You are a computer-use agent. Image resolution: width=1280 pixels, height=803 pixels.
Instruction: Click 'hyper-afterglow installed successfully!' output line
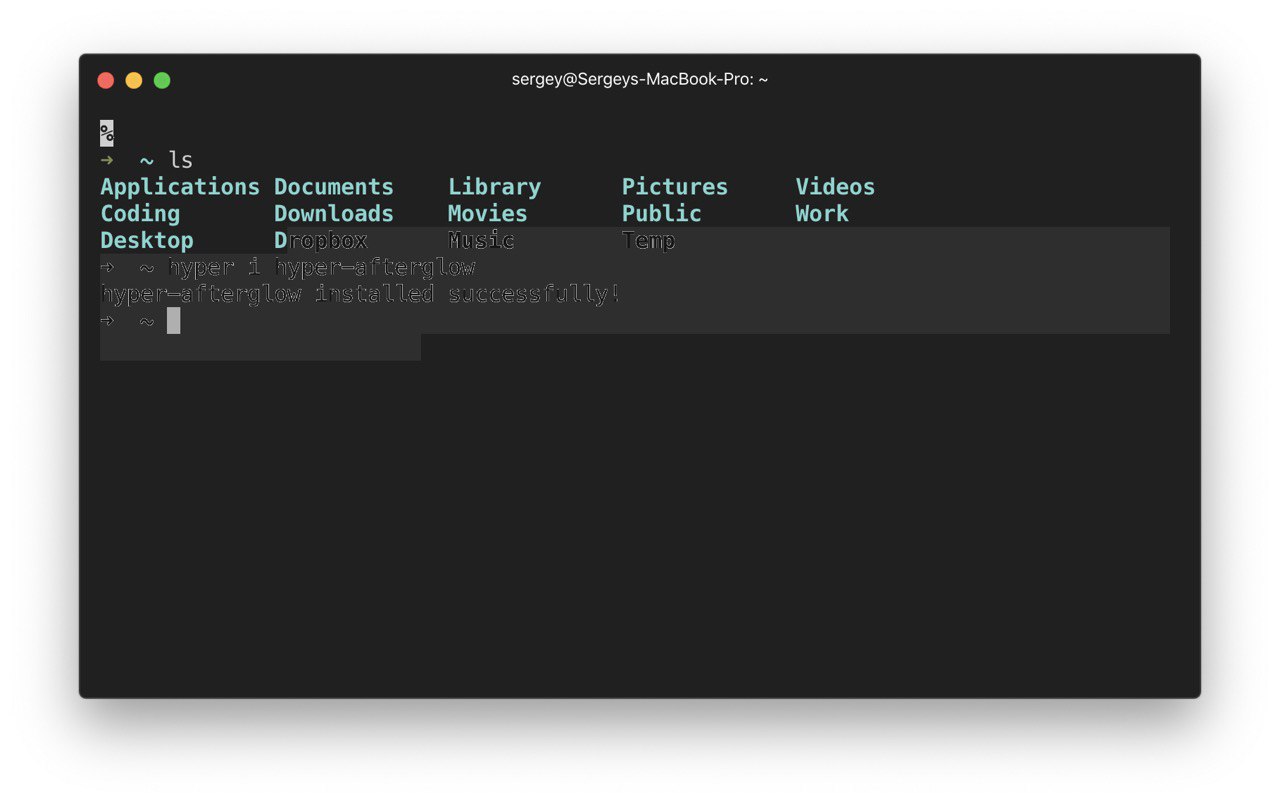coord(360,295)
